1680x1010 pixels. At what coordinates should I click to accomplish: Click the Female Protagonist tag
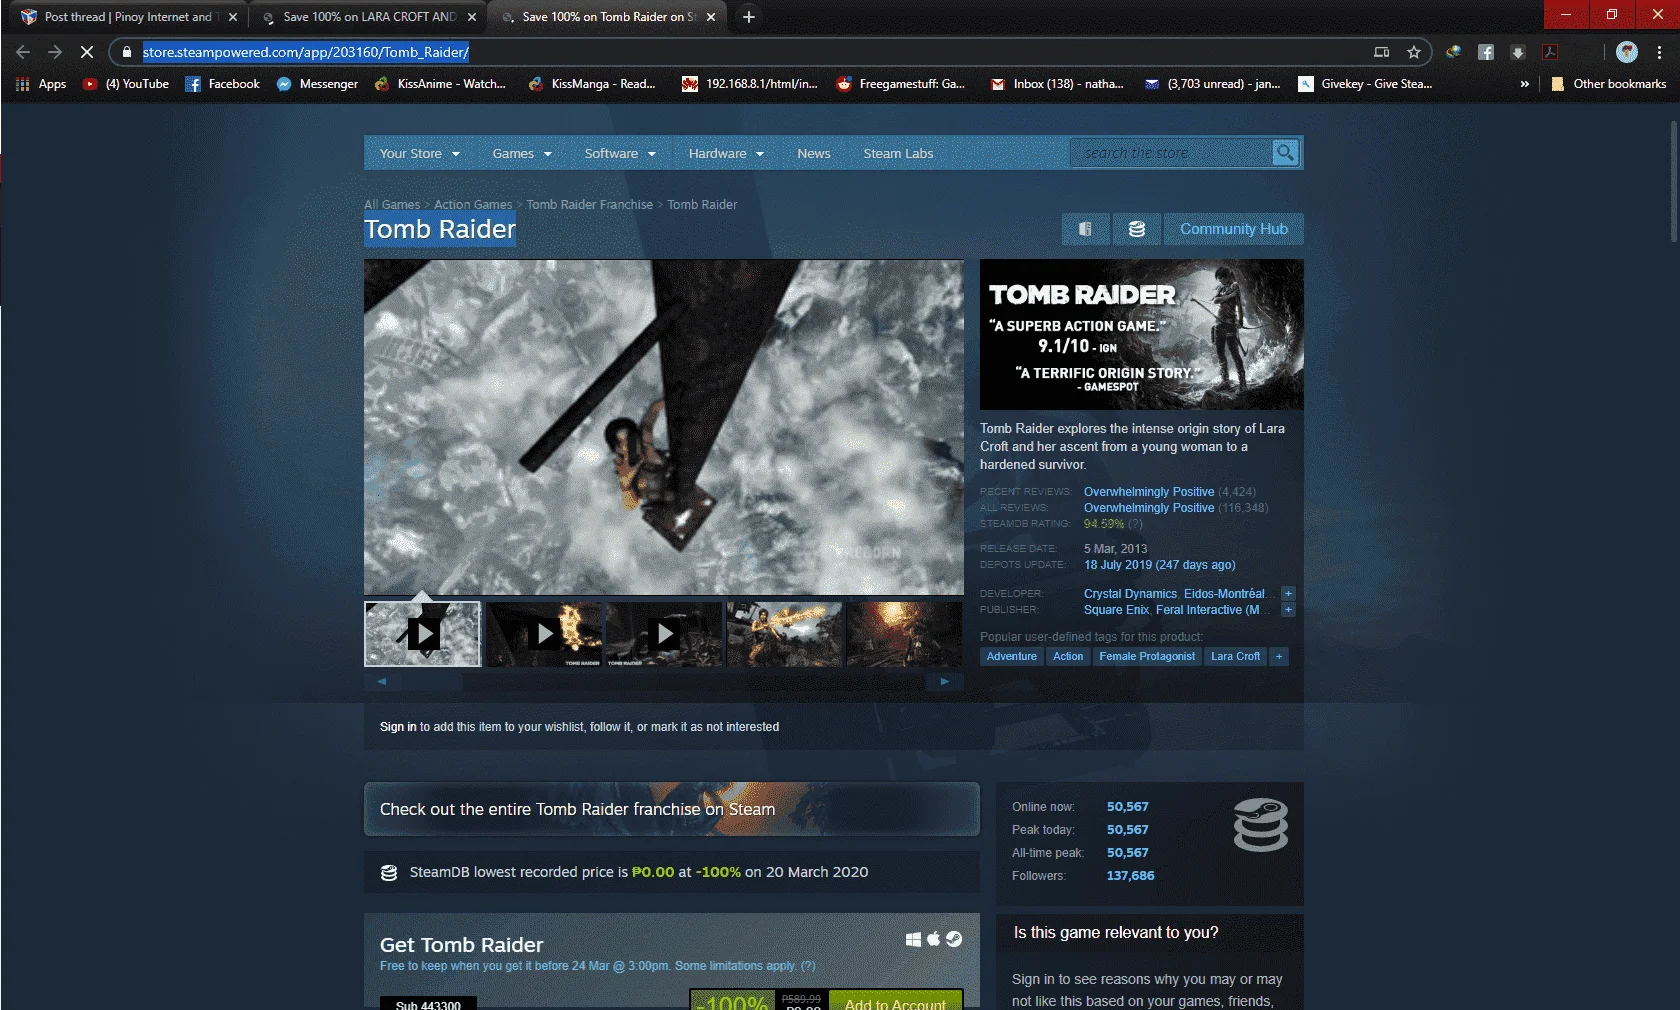(1147, 657)
